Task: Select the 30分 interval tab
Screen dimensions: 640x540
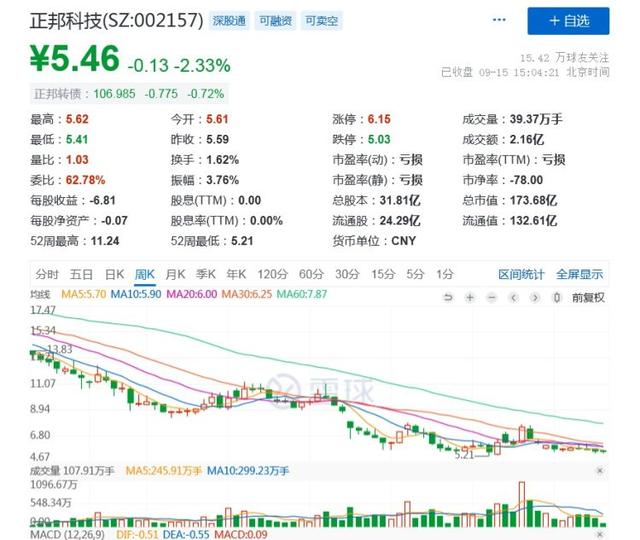Action: (347, 274)
